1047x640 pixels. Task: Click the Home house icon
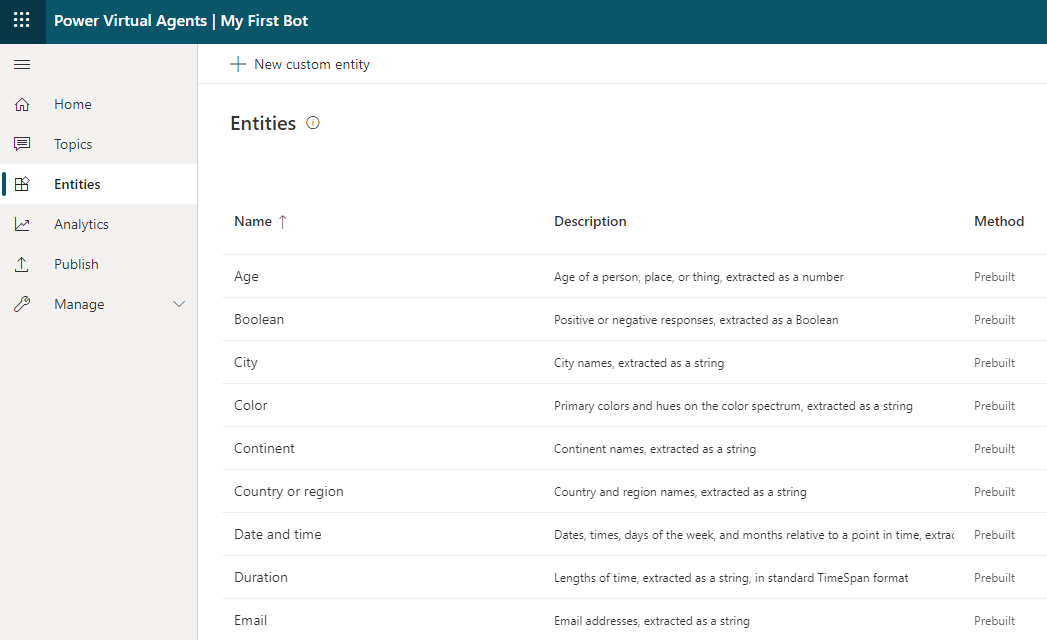[x=22, y=104]
